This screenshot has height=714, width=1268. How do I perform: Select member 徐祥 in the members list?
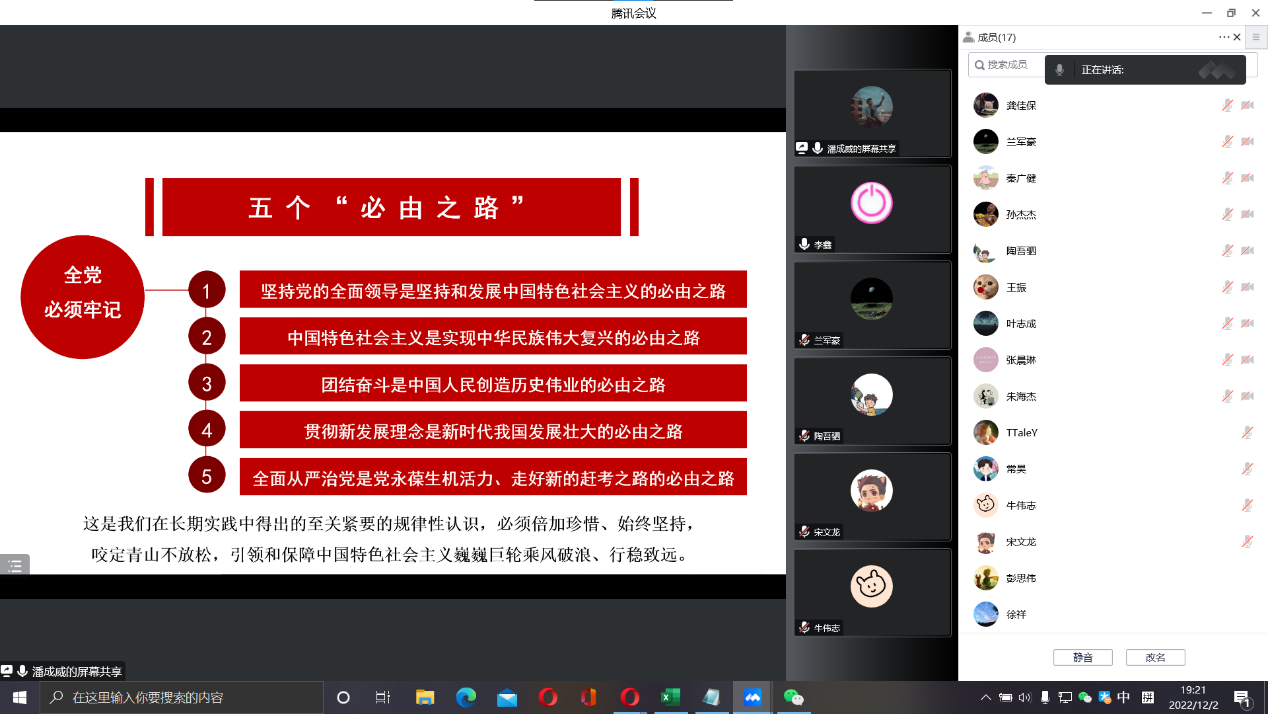(x=1016, y=614)
